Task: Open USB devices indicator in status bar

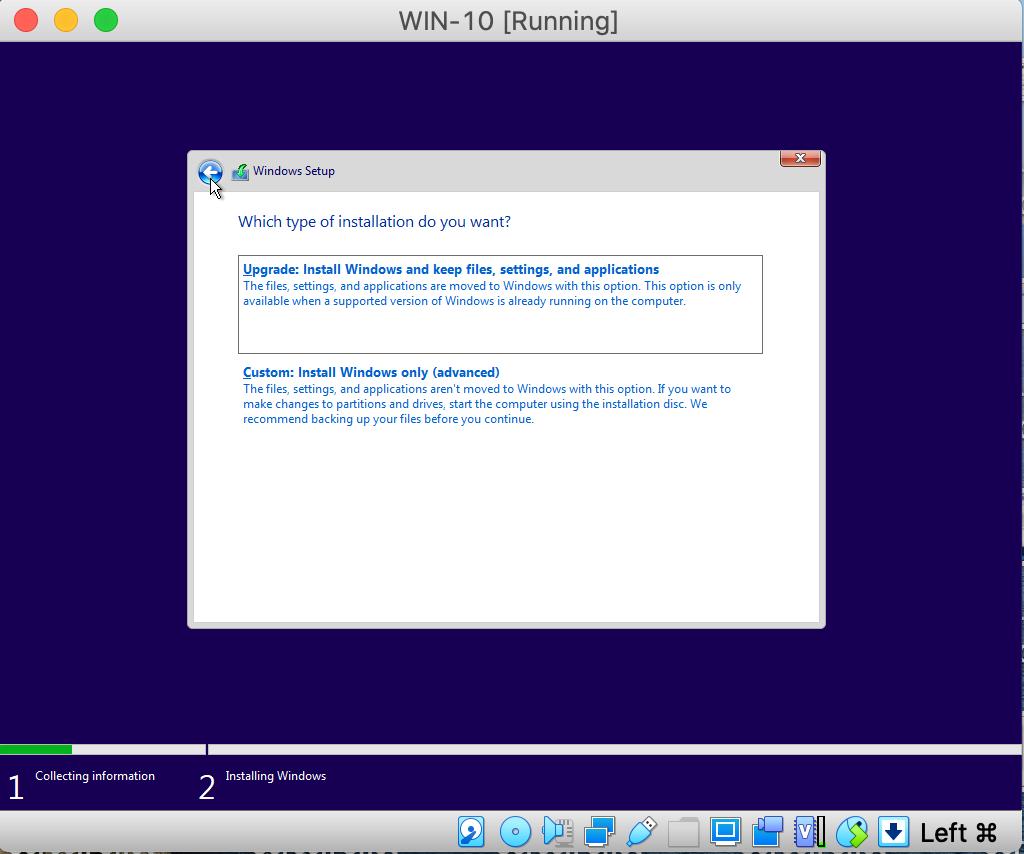Action: pos(642,832)
